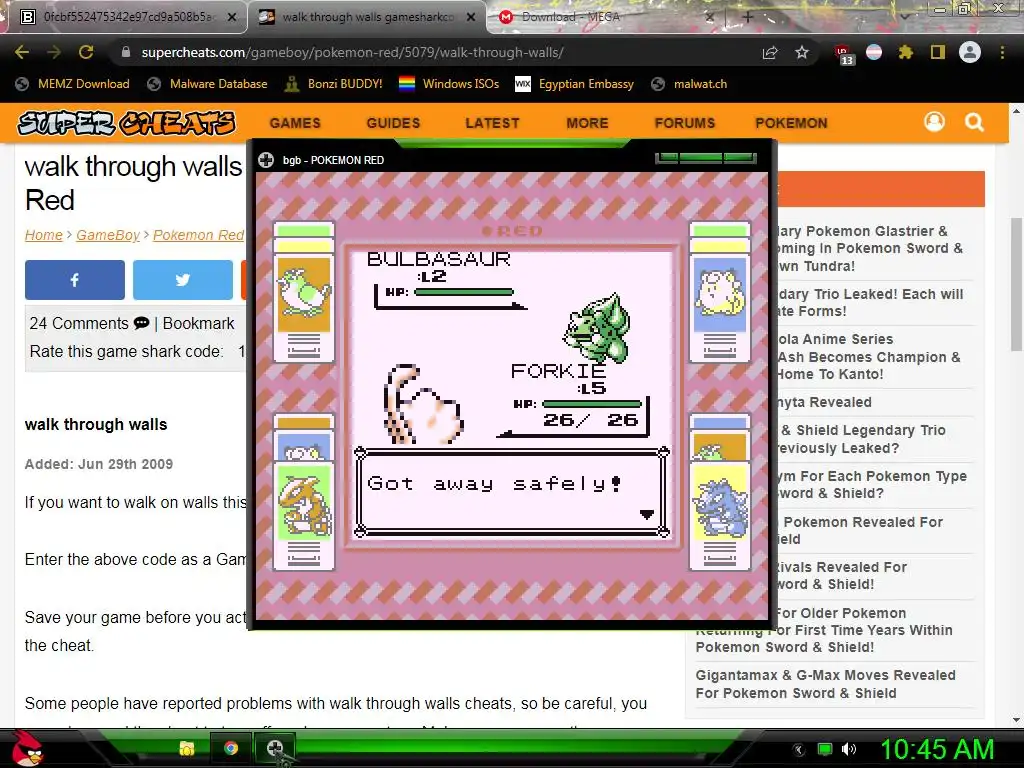This screenshot has width=1024, height=768.
Task: Click FORKIE's HP bar in the game
Action: pyautogui.click(x=592, y=404)
